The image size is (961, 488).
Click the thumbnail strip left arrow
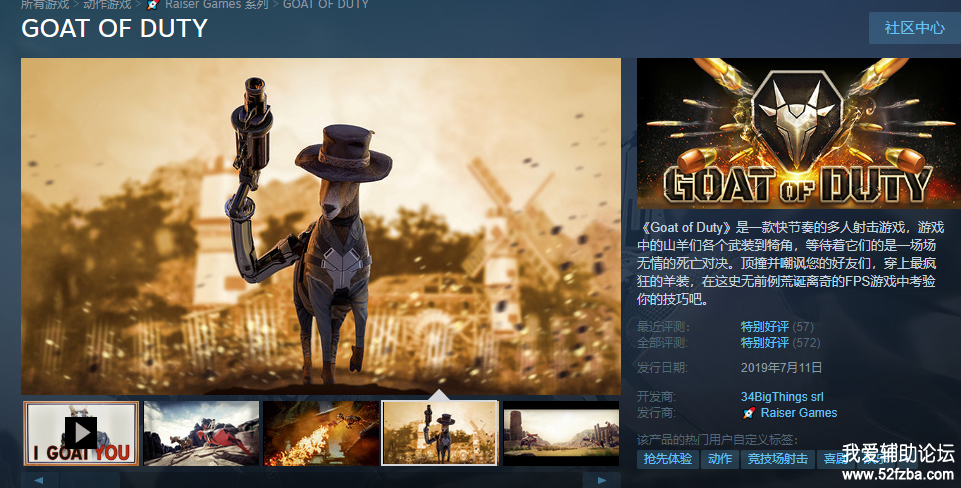(x=40, y=480)
